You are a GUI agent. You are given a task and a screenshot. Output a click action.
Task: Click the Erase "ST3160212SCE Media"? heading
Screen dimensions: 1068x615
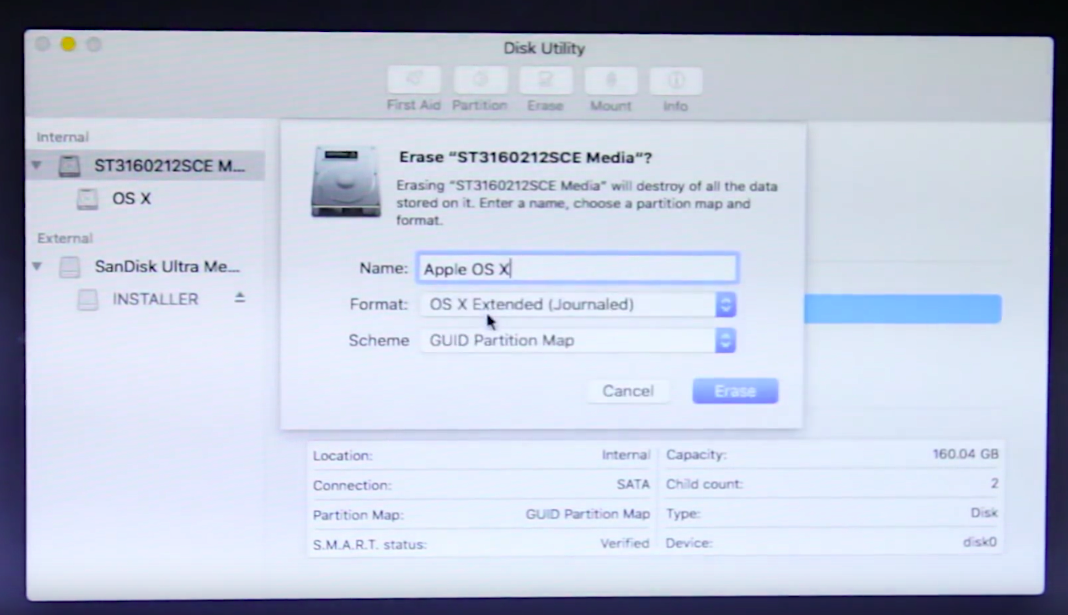click(x=525, y=157)
